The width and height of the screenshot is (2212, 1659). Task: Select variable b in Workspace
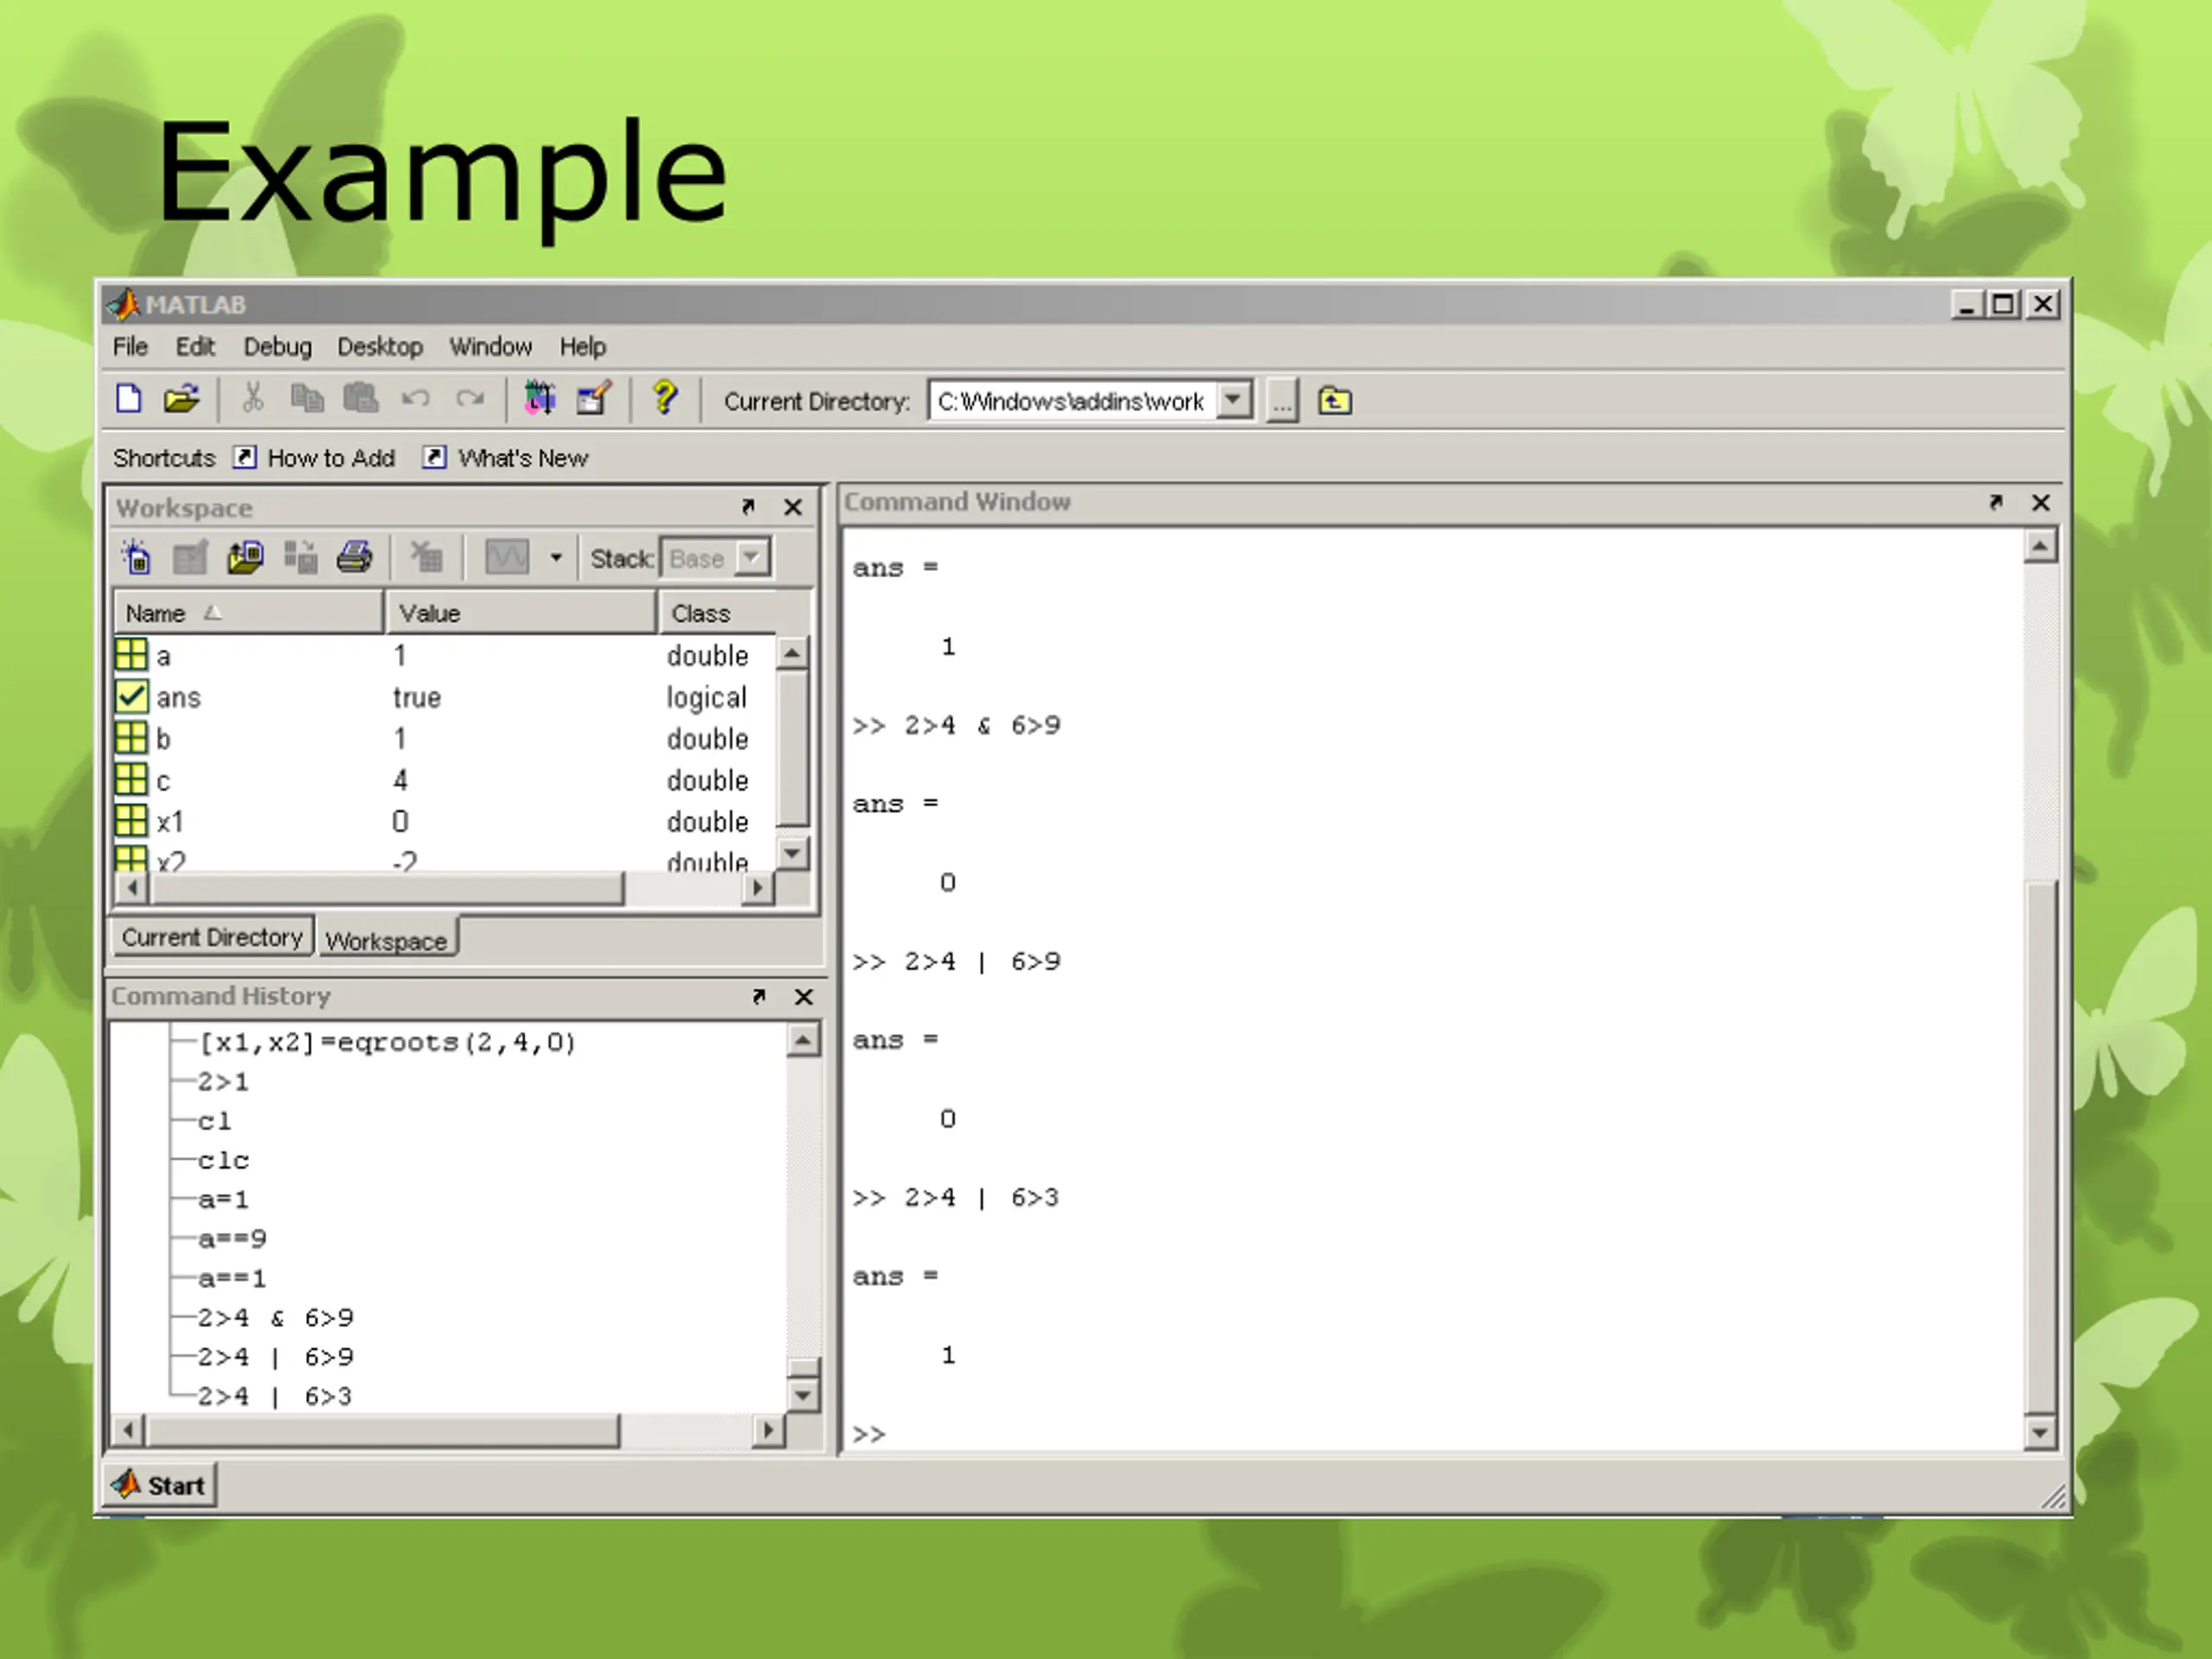point(445,738)
